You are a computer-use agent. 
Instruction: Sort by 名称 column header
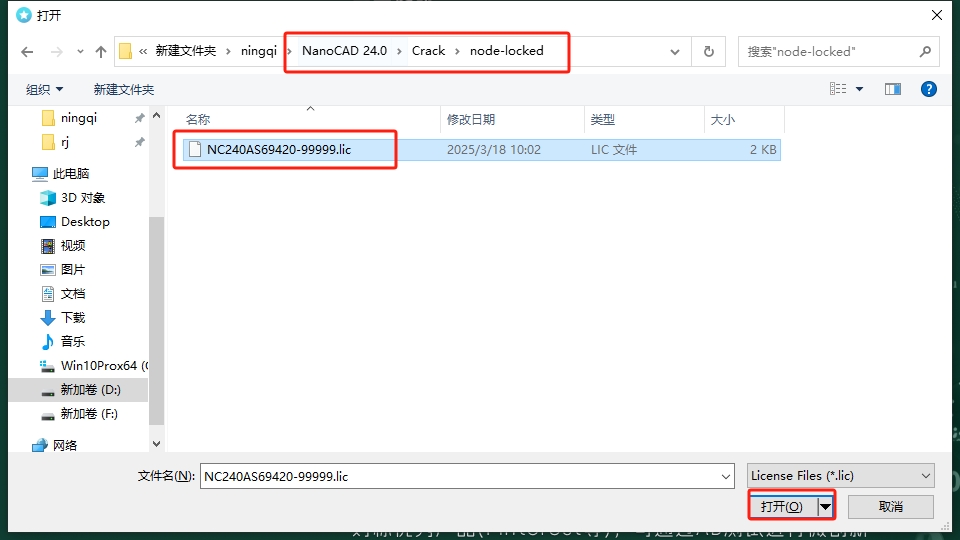198,119
